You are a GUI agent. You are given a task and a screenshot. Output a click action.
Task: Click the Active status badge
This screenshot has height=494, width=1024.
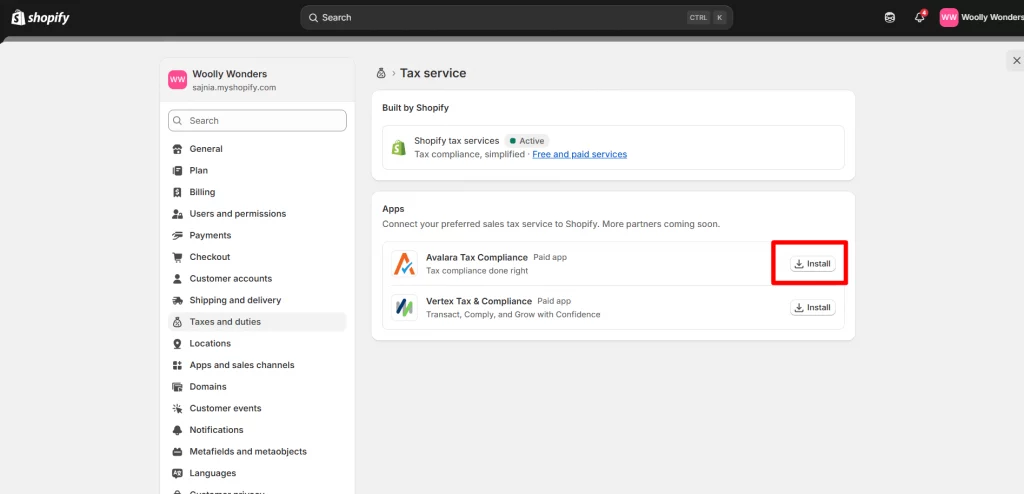click(x=527, y=140)
